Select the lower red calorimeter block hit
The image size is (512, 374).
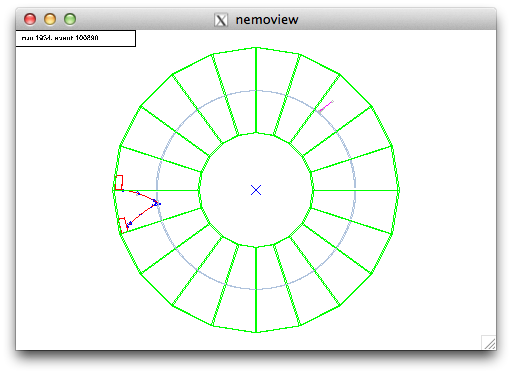click(123, 225)
